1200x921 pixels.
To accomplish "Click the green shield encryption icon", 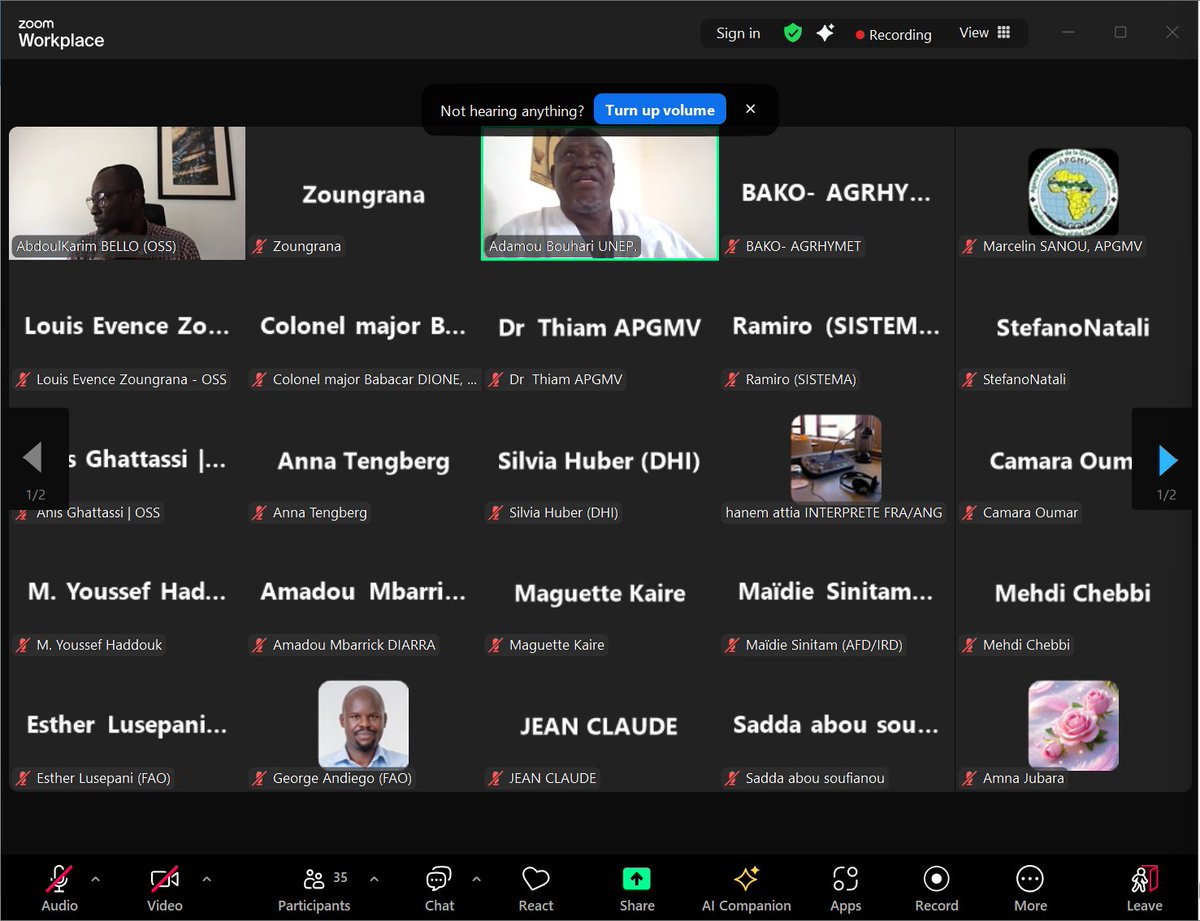I will (x=793, y=33).
